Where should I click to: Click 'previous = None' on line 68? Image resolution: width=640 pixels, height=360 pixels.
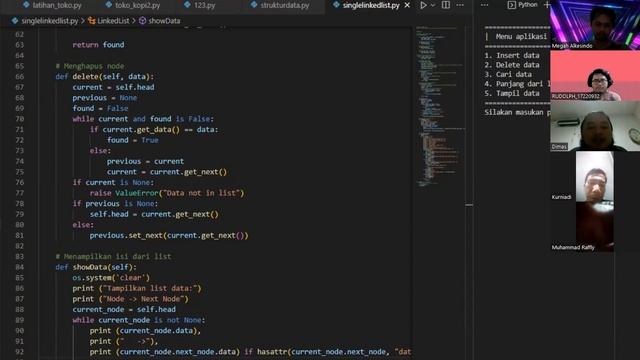coord(105,98)
